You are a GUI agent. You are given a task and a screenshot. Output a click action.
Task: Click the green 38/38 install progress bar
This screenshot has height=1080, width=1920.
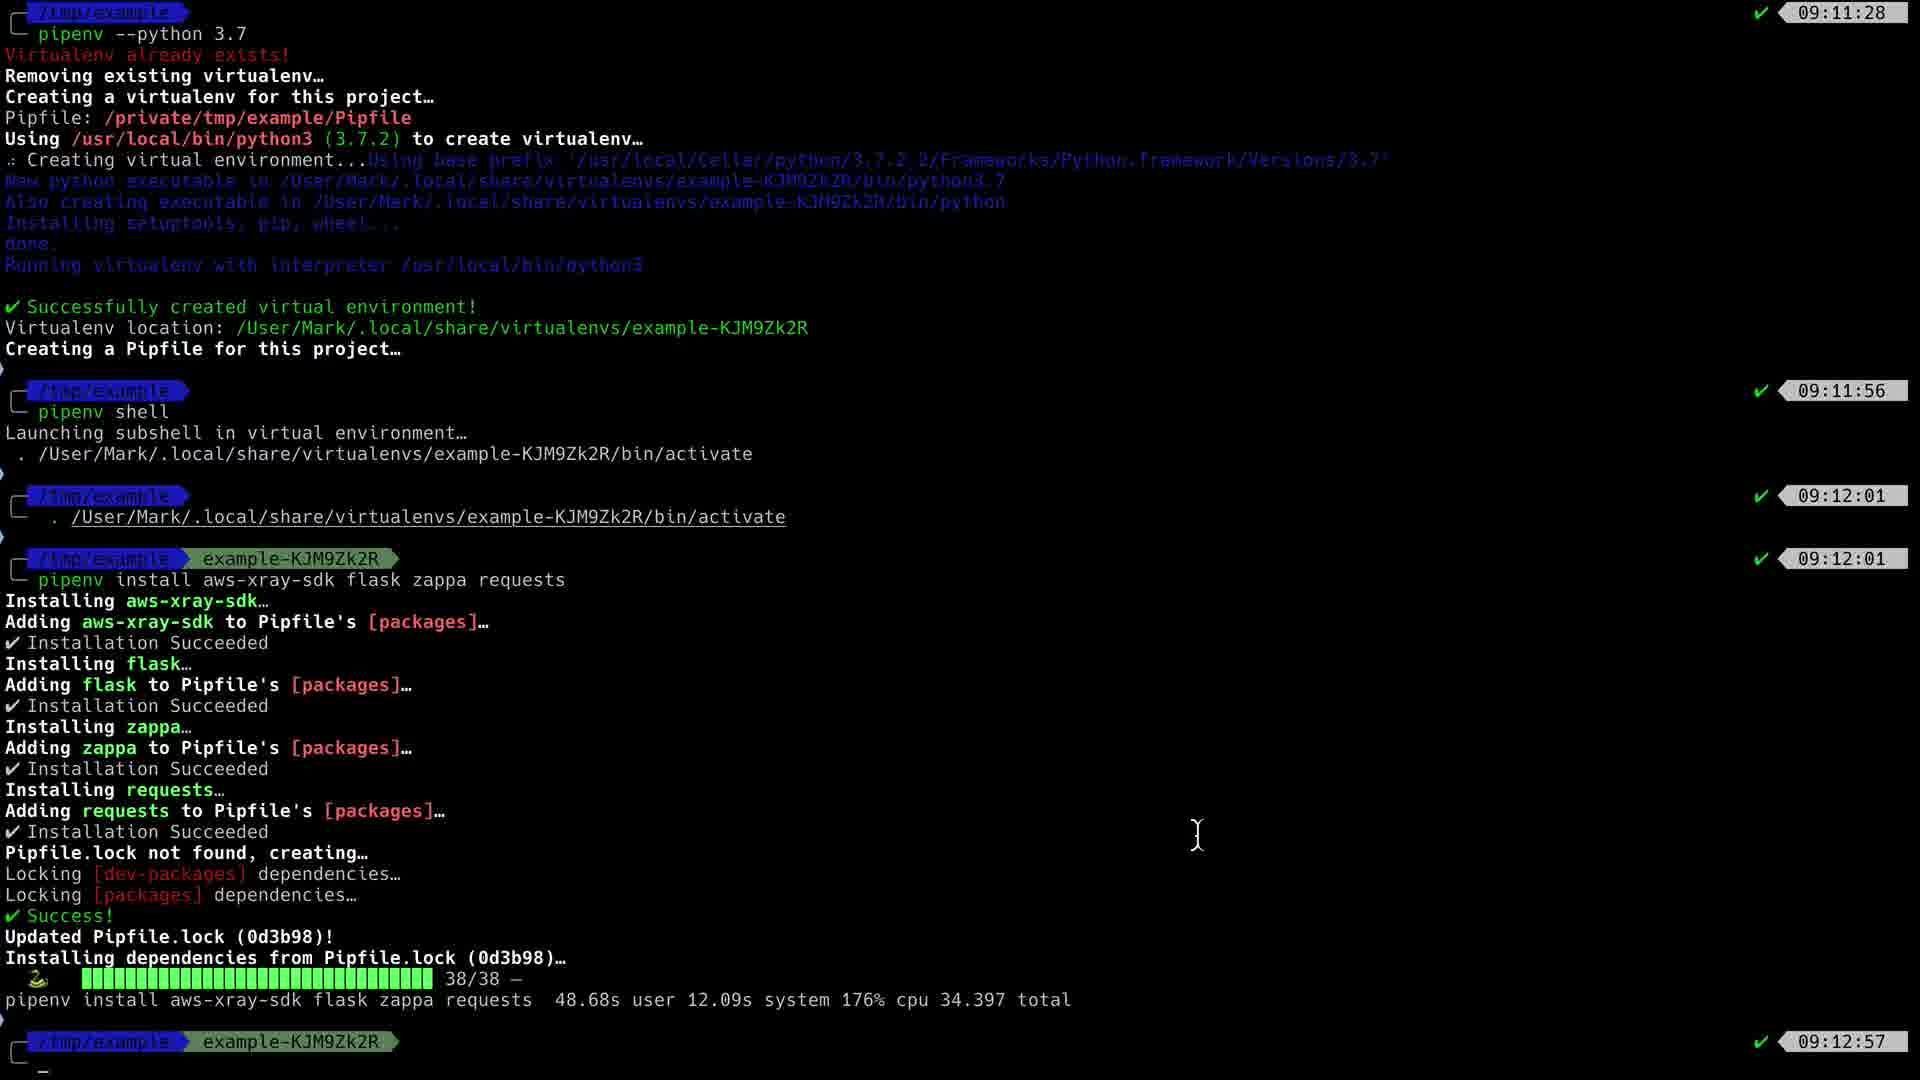click(x=257, y=979)
